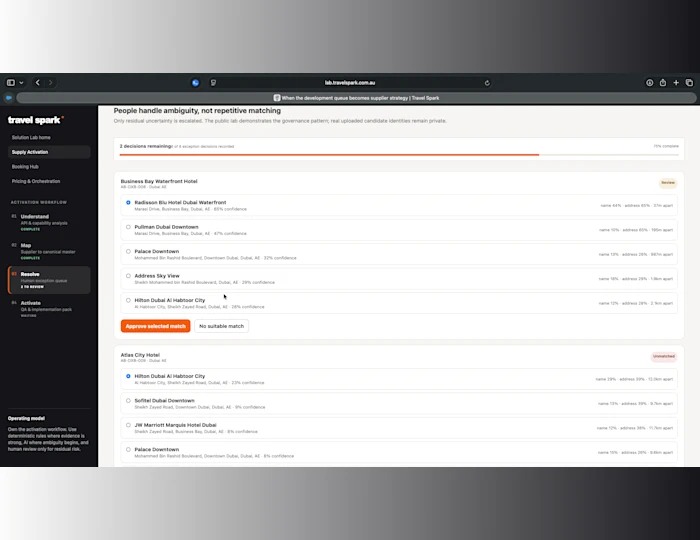Show the tab overview icon

(689, 83)
